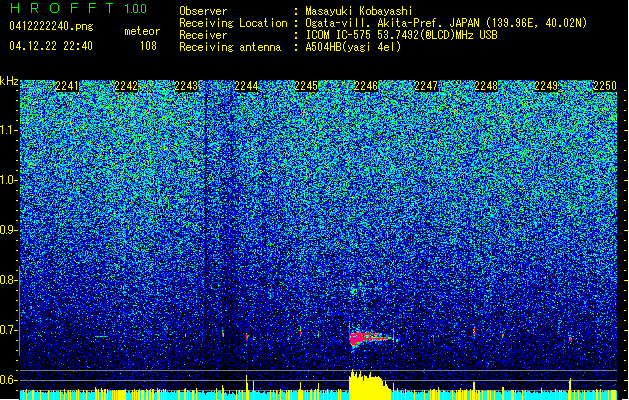Image resolution: width=629 pixels, height=400 pixels.
Task: Select the filename 0412222240.png
Action: pyautogui.click(x=51, y=26)
